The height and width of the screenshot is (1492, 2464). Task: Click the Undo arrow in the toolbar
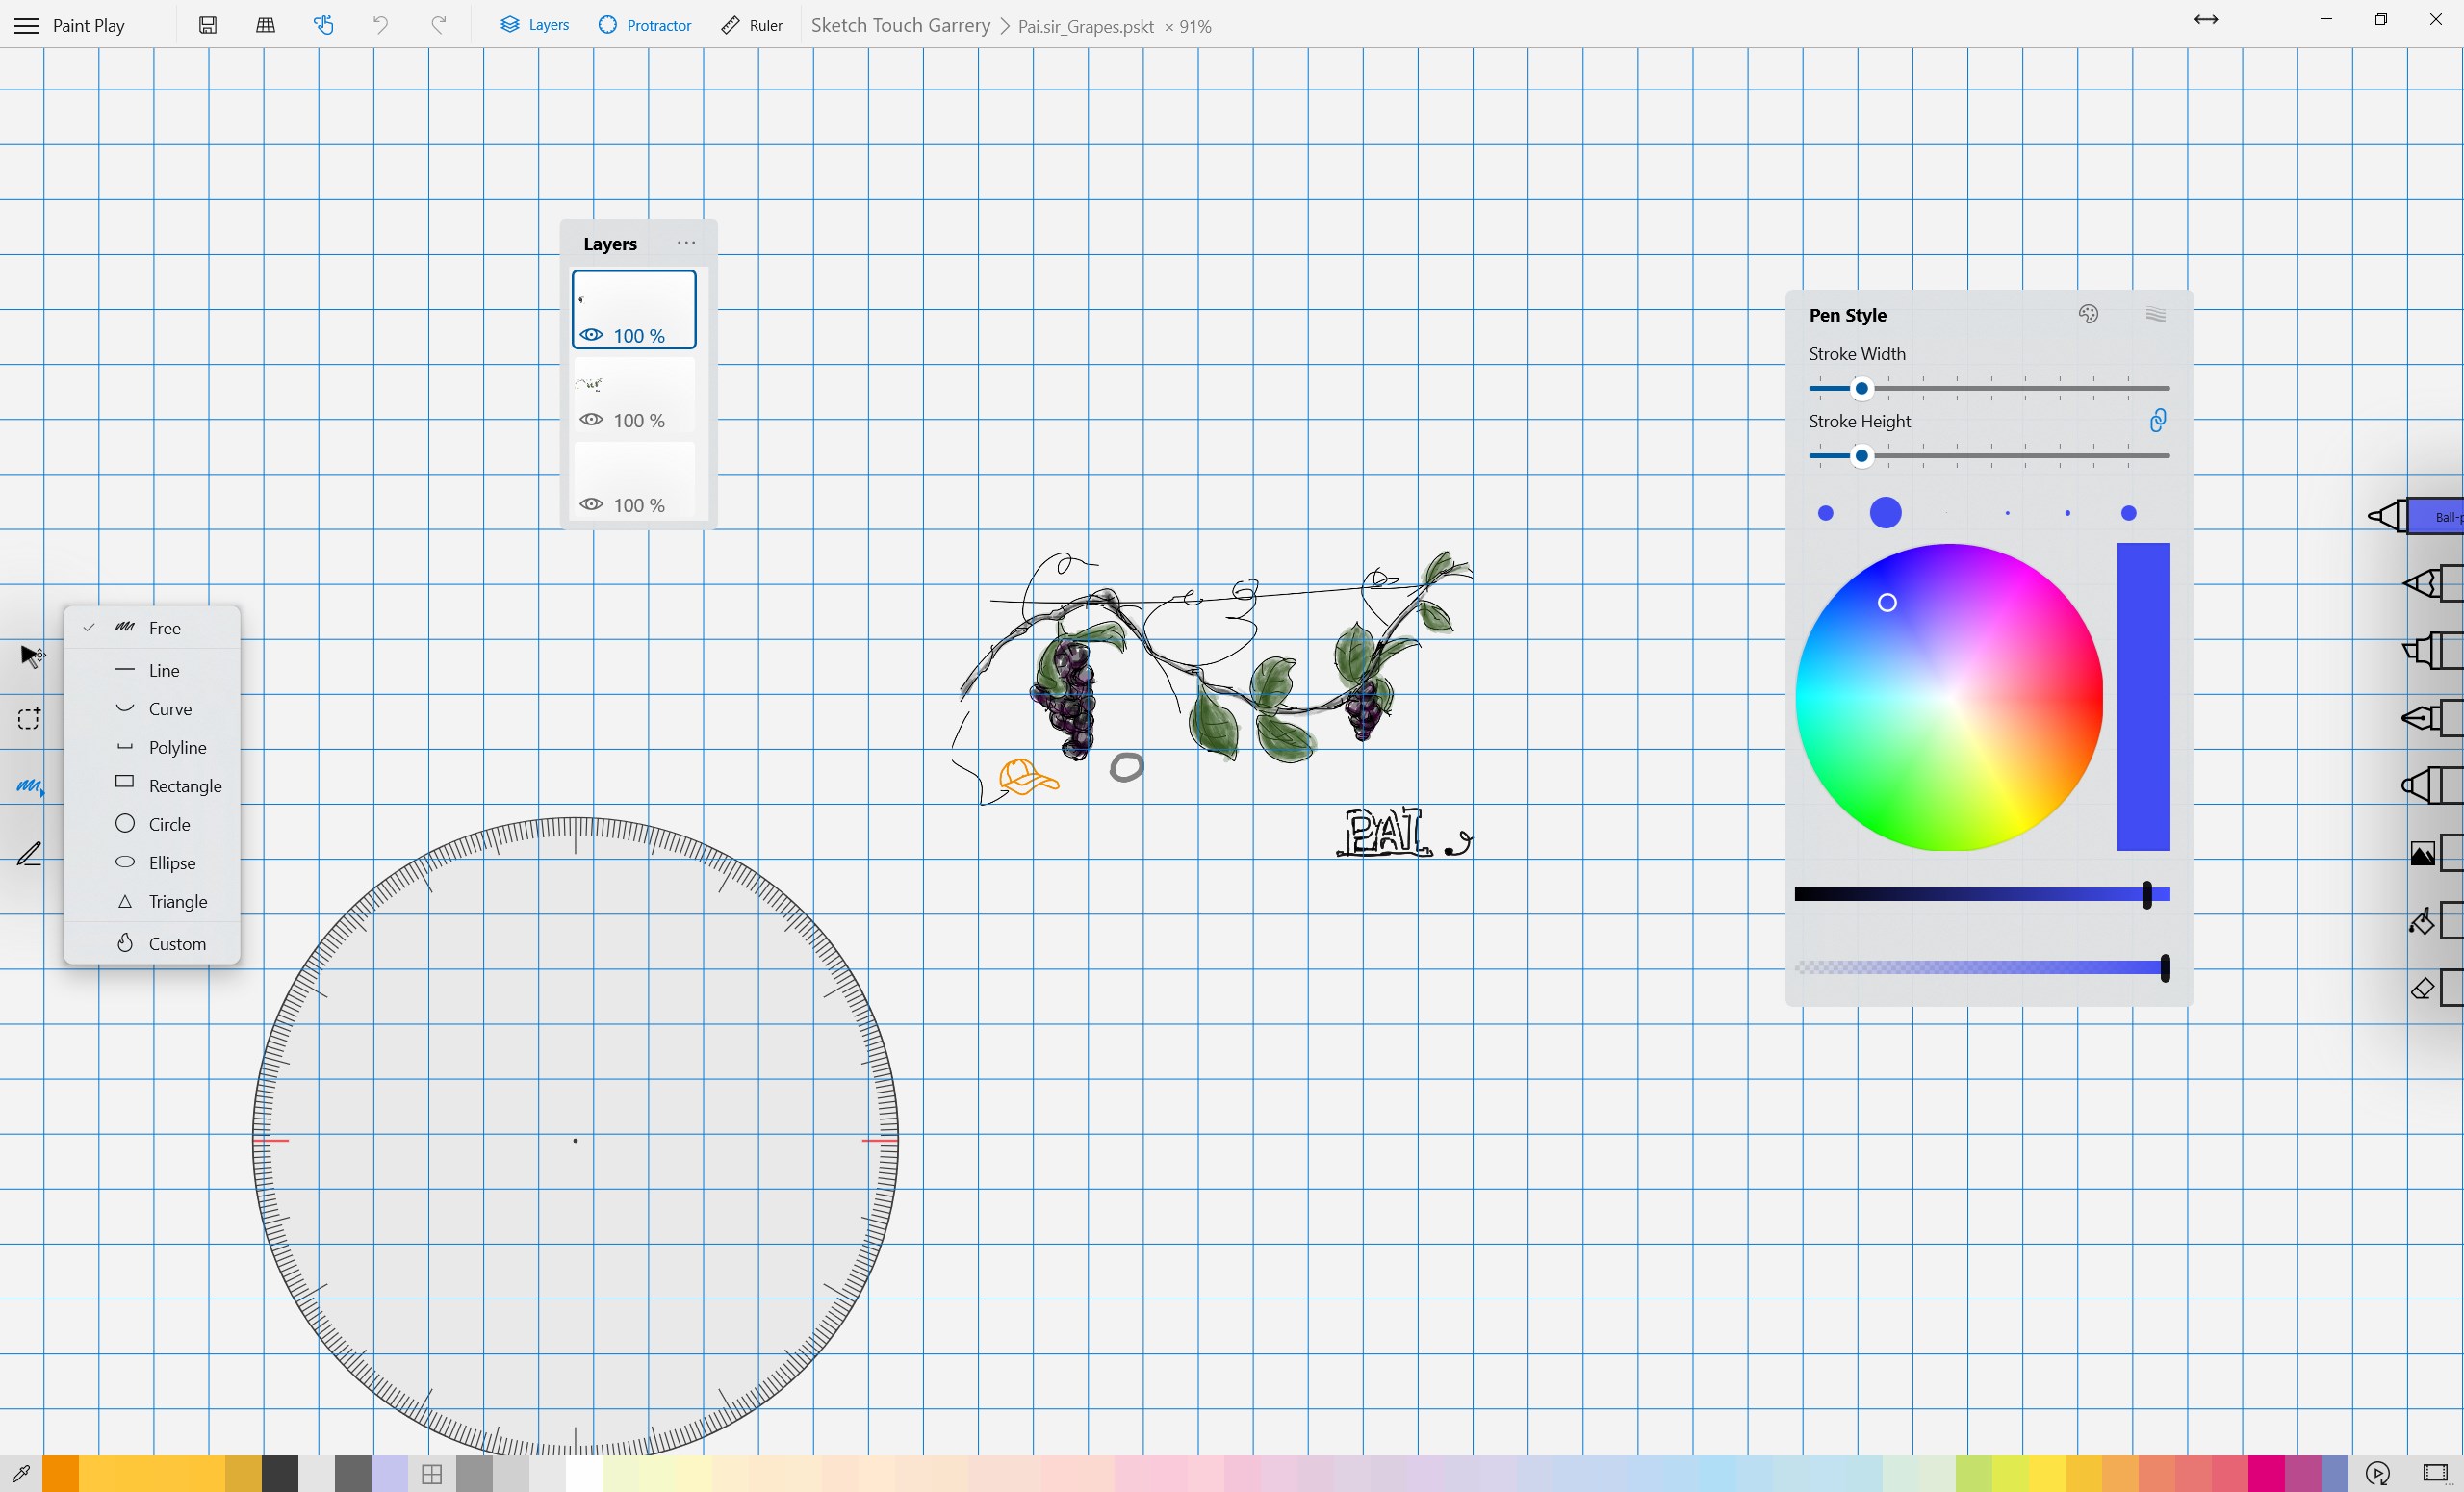pyautogui.click(x=380, y=25)
